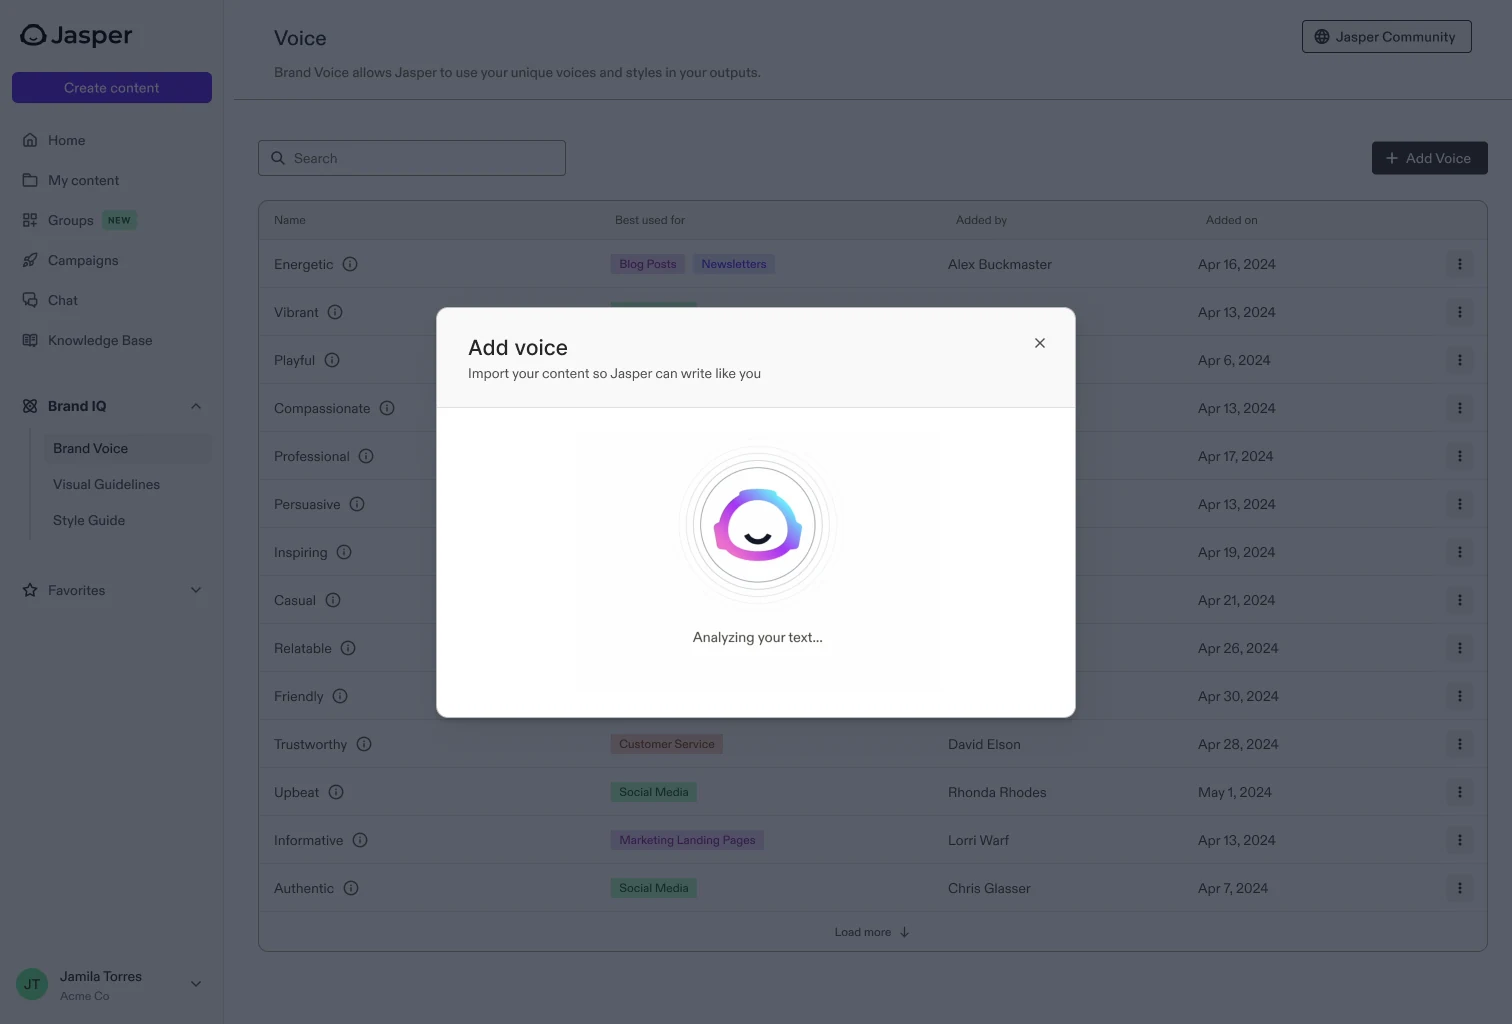This screenshot has width=1512, height=1024.
Task: Open Jasper Community link
Action: pyautogui.click(x=1386, y=37)
